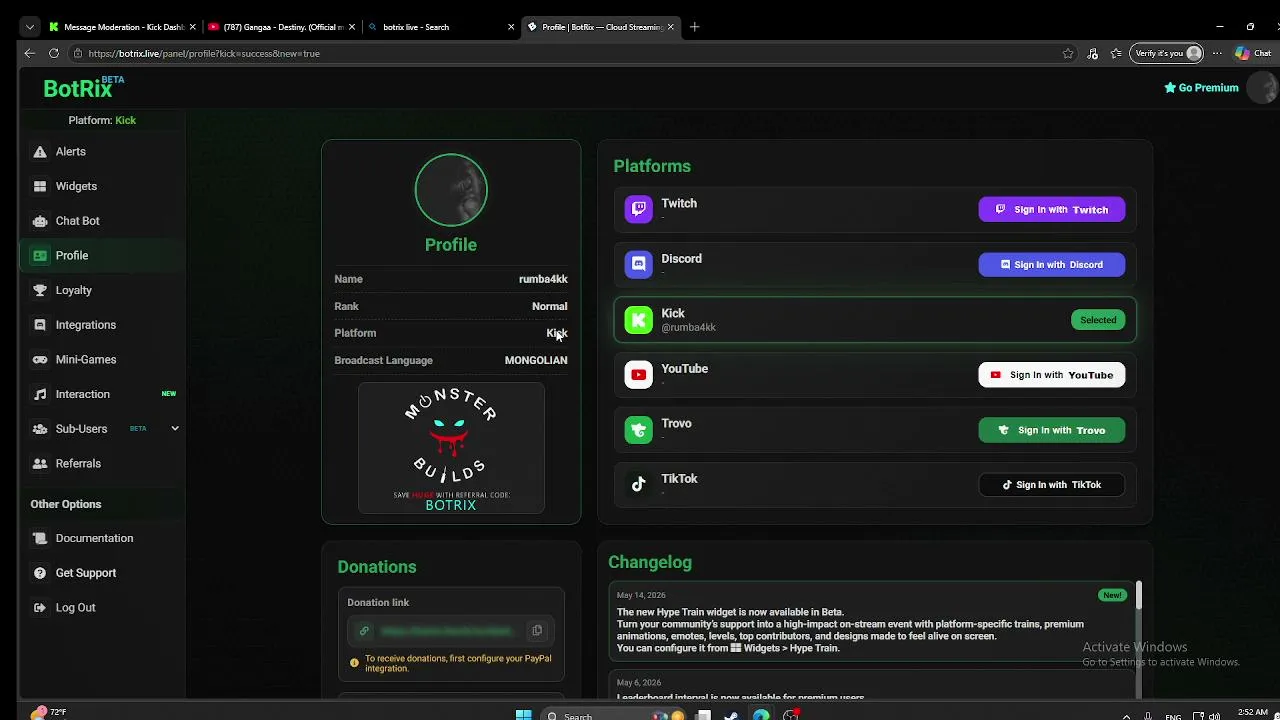The width and height of the screenshot is (1280, 720).
Task: Click the 'May 6, 2026' changelog date
Action: click(x=639, y=683)
